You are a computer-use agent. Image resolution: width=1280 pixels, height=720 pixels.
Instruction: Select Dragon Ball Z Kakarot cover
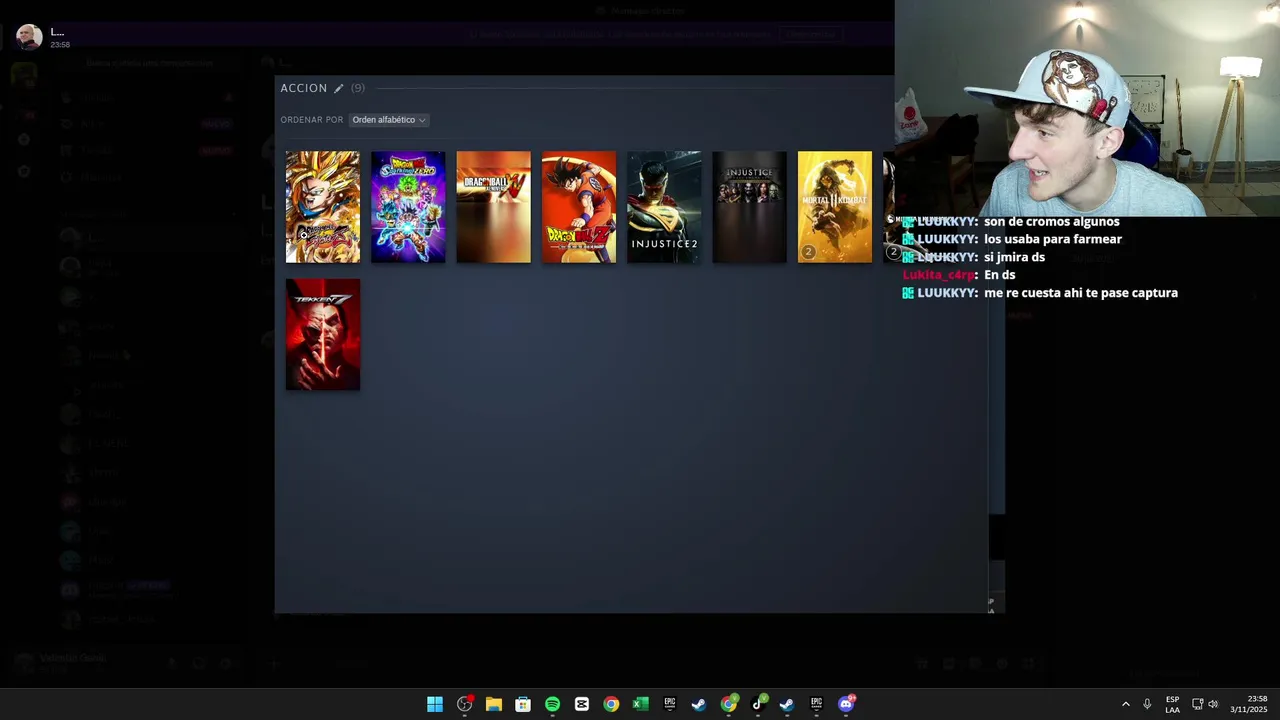[579, 207]
